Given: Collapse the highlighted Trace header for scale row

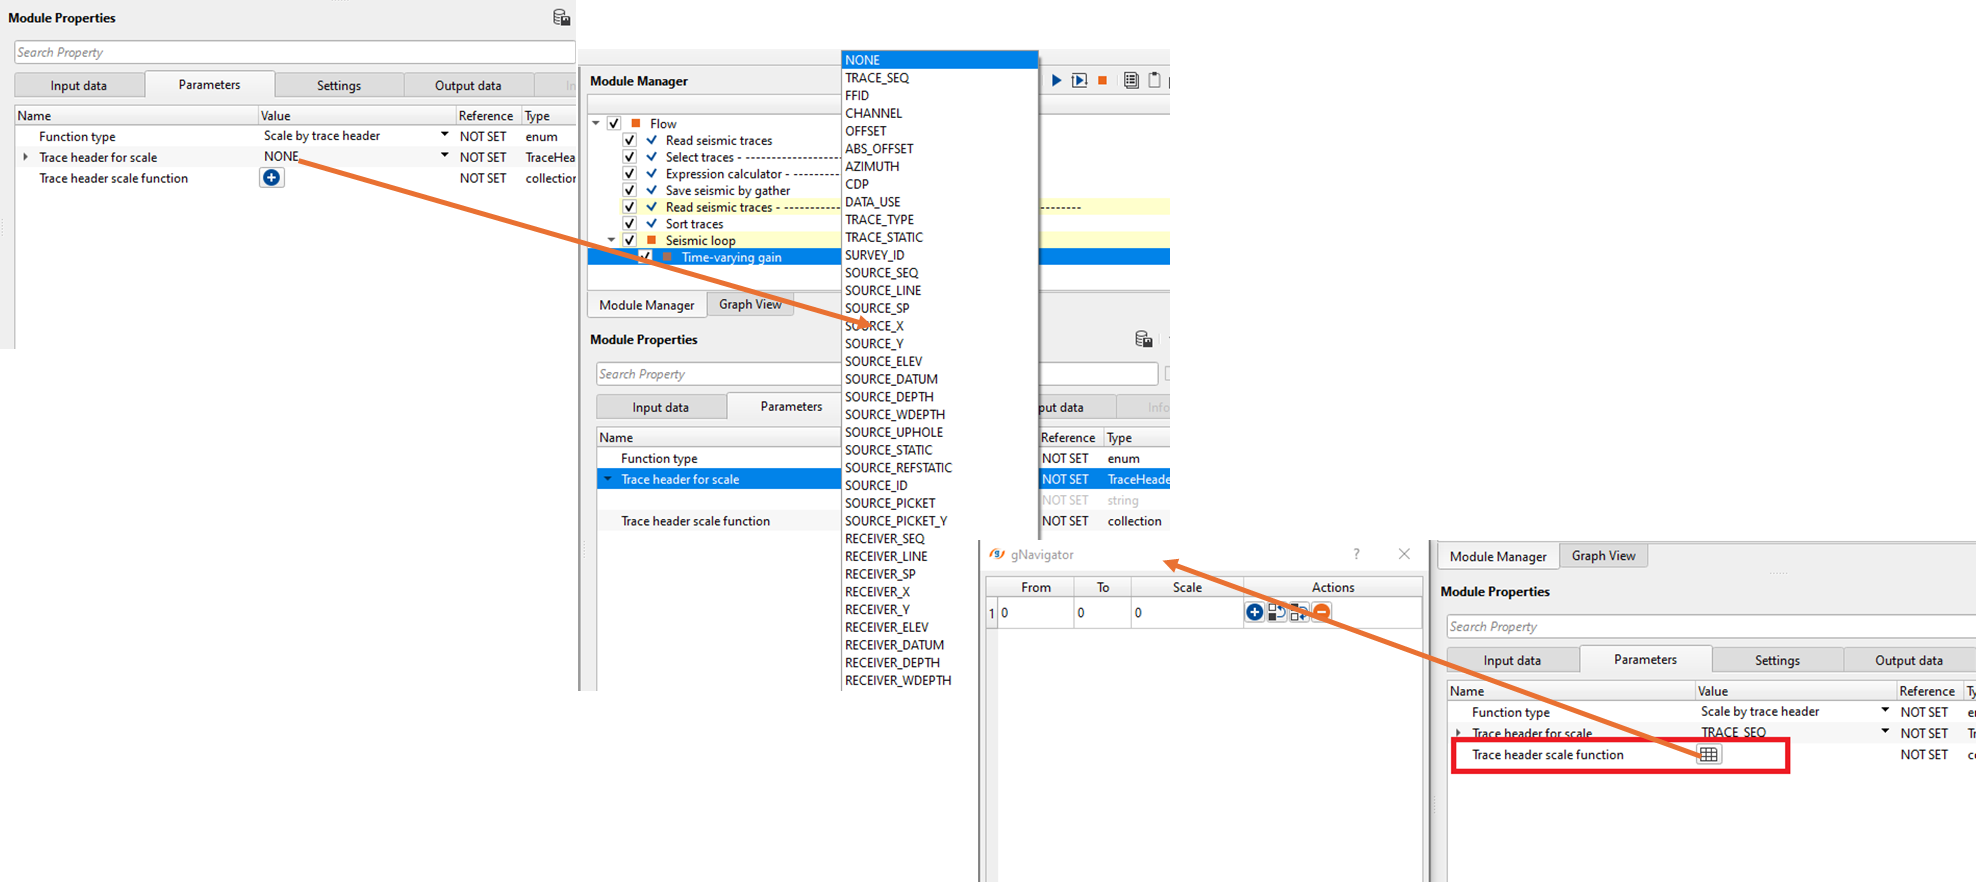Looking at the screenshot, I should (x=607, y=479).
